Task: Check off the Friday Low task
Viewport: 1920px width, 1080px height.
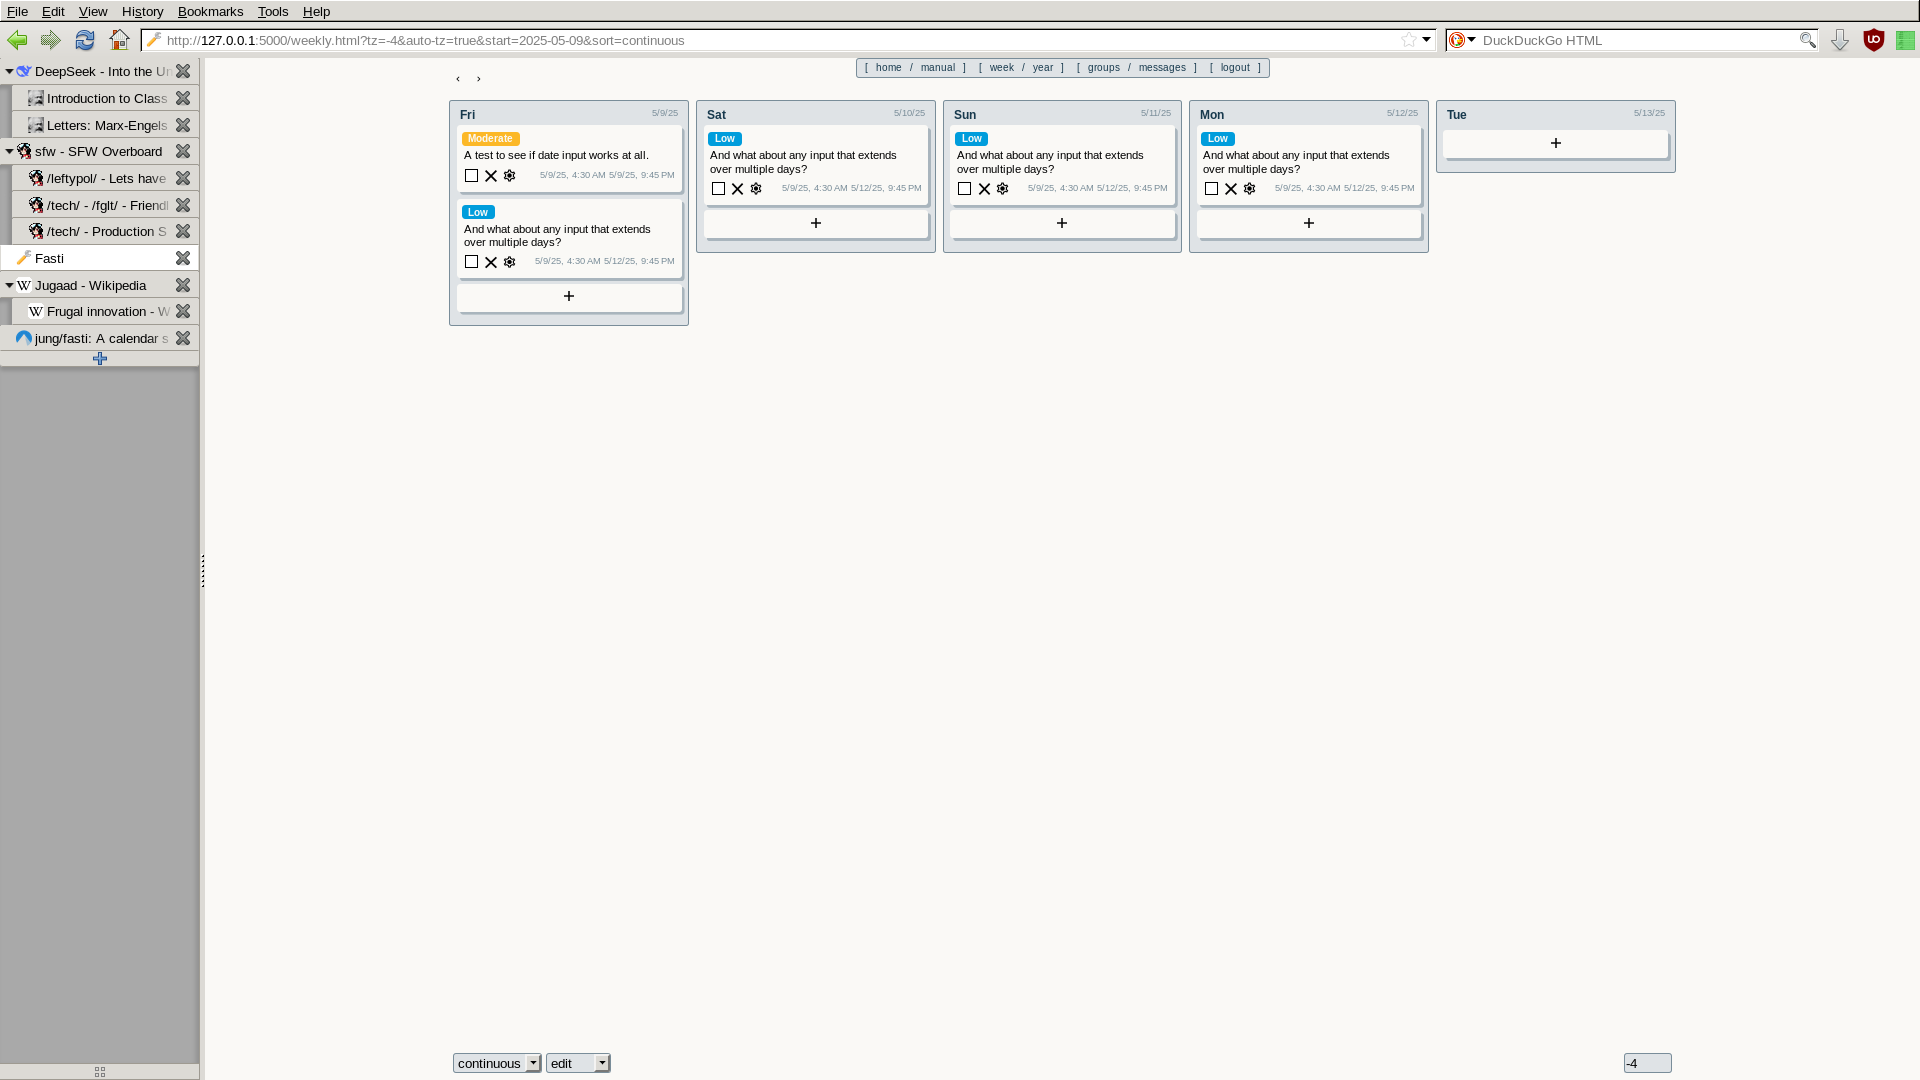Action: coord(472,262)
